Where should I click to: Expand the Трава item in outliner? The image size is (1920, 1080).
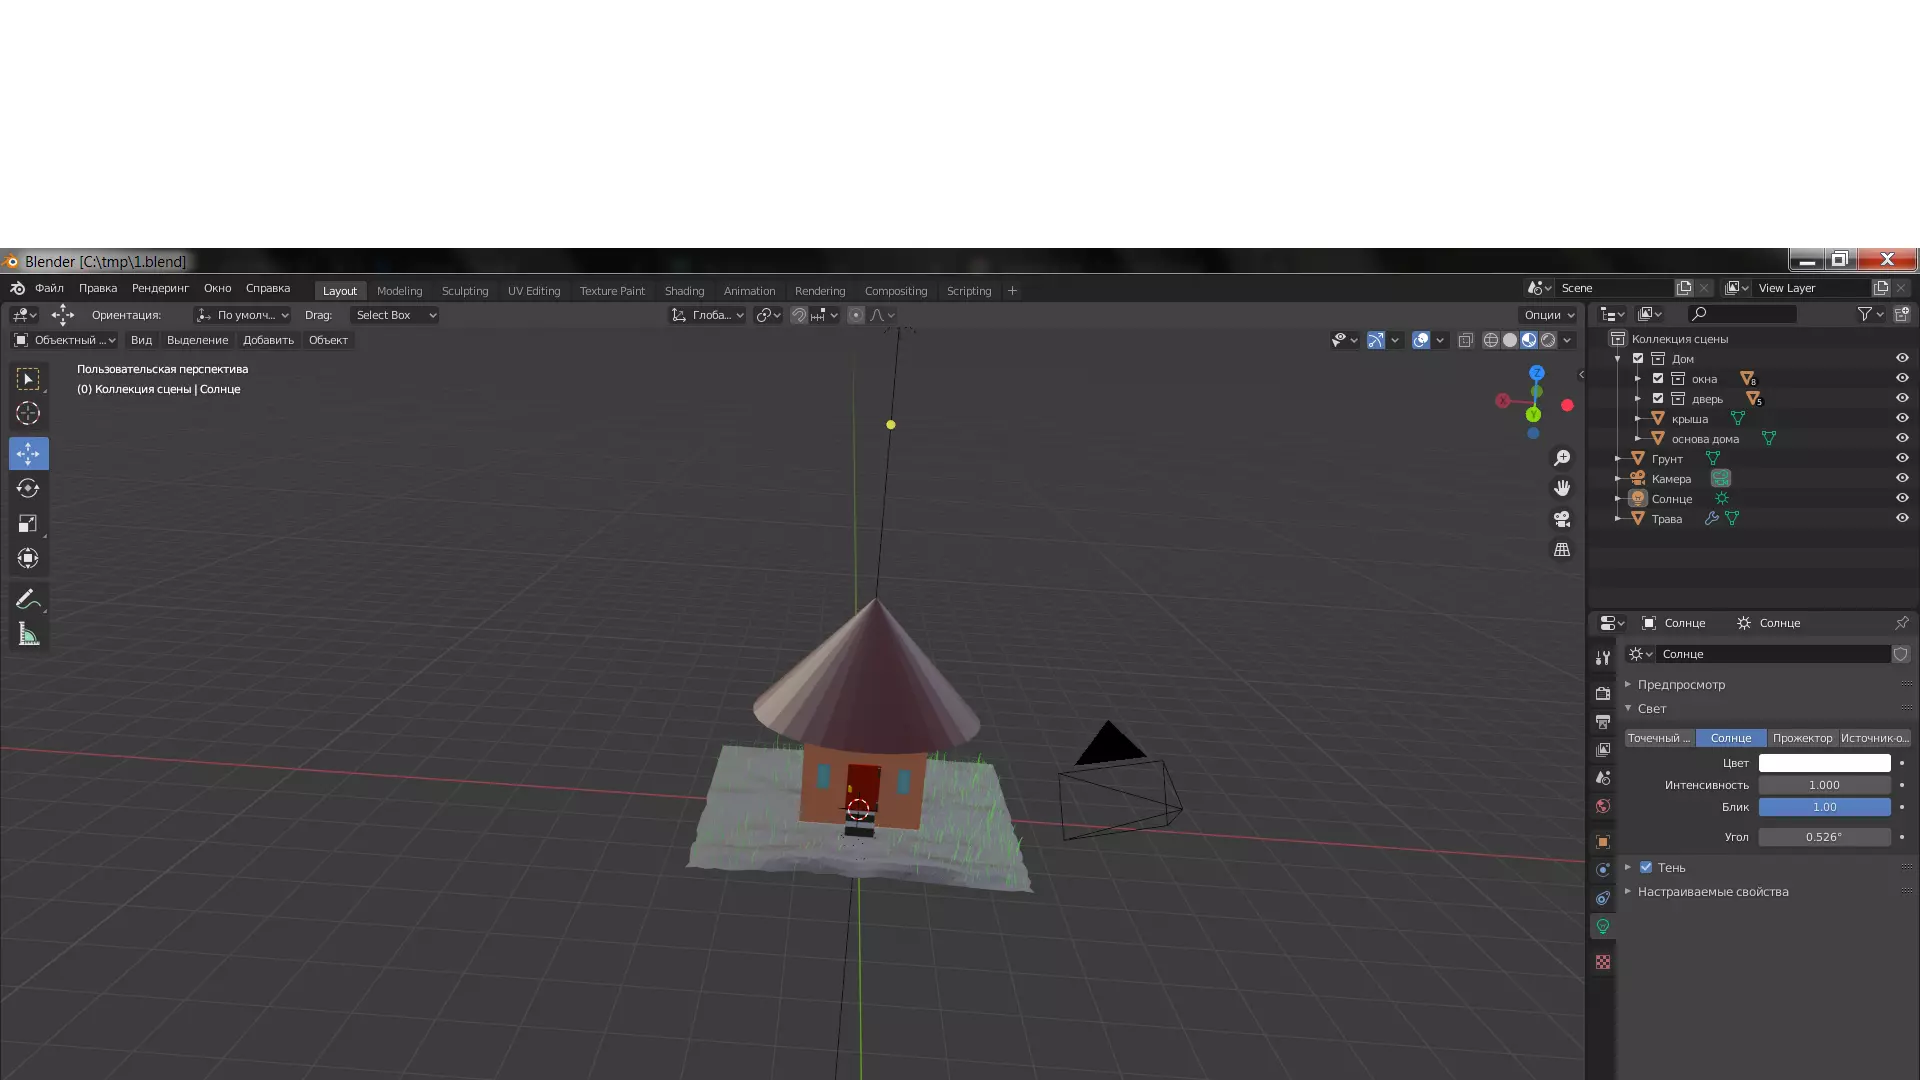click(x=1618, y=519)
